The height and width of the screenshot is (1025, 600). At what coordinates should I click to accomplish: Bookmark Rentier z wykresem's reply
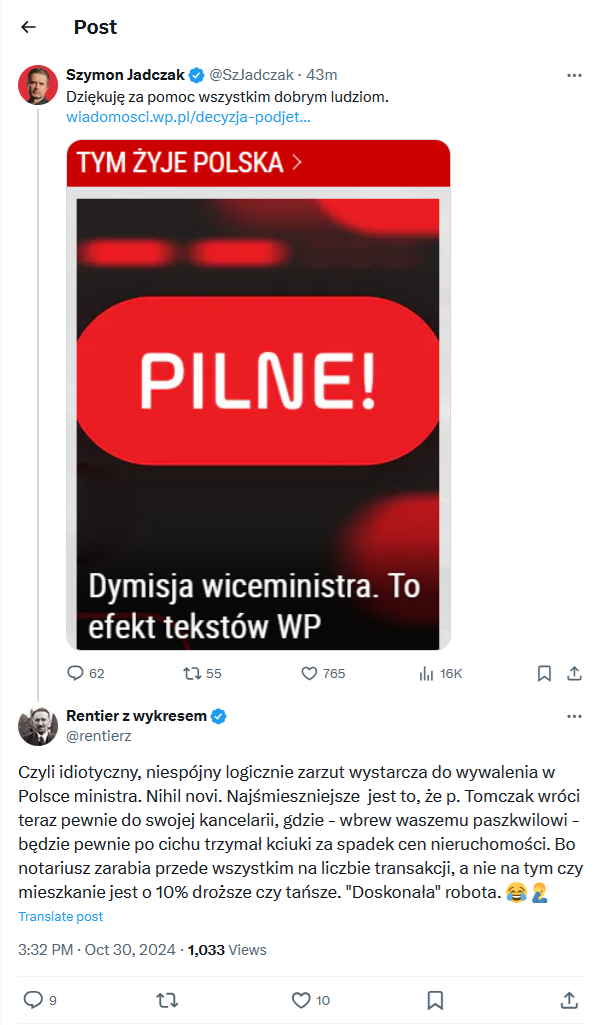coord(435,999)
